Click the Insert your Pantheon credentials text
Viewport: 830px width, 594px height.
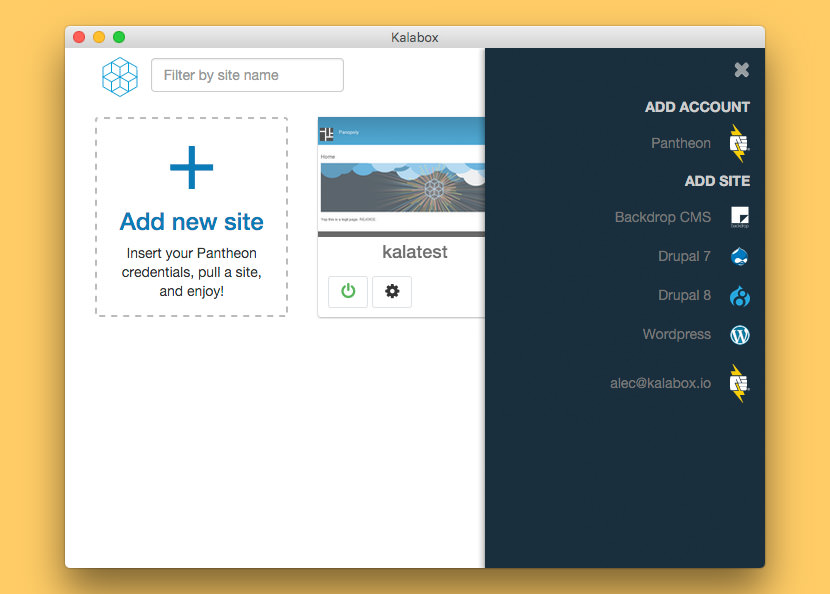[192, 272]
